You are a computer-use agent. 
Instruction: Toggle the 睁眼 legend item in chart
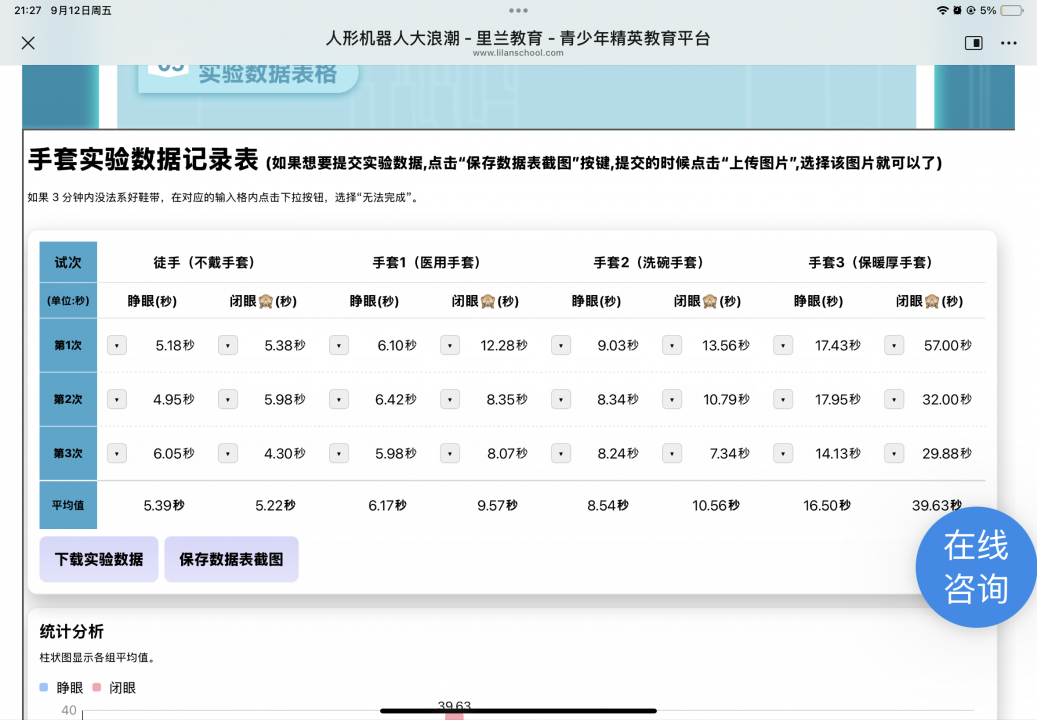tap(61, 688)
